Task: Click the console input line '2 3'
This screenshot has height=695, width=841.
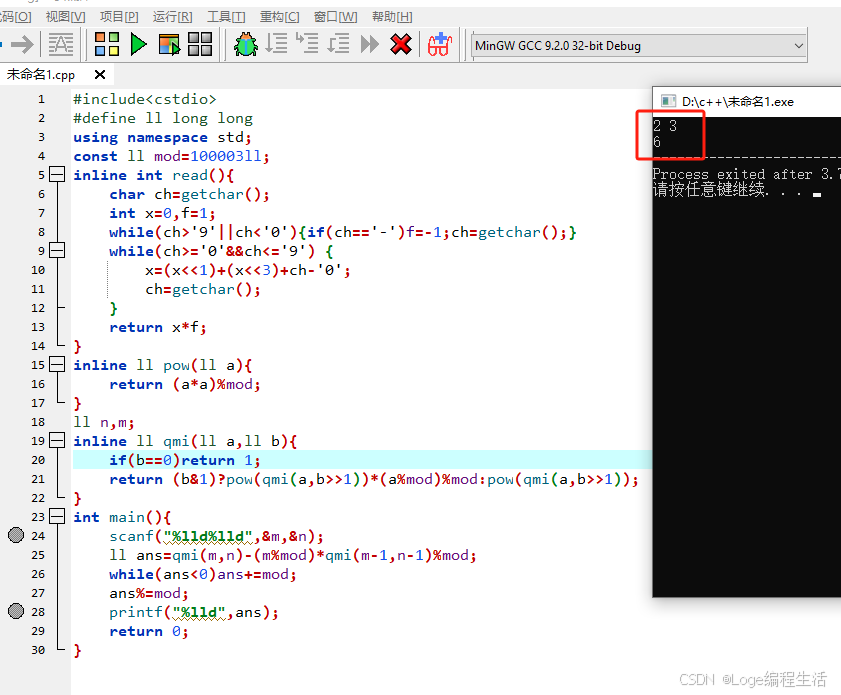Action: [x=665, y=126]
